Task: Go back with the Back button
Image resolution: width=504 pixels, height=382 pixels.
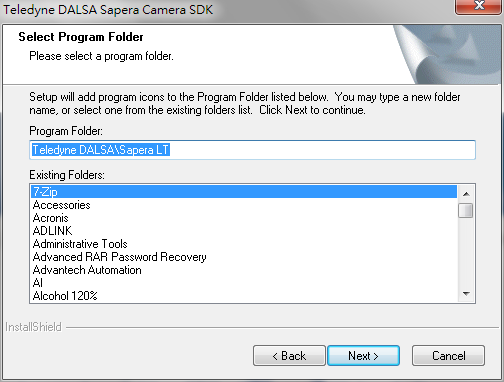Action: (x=289, y=355)
